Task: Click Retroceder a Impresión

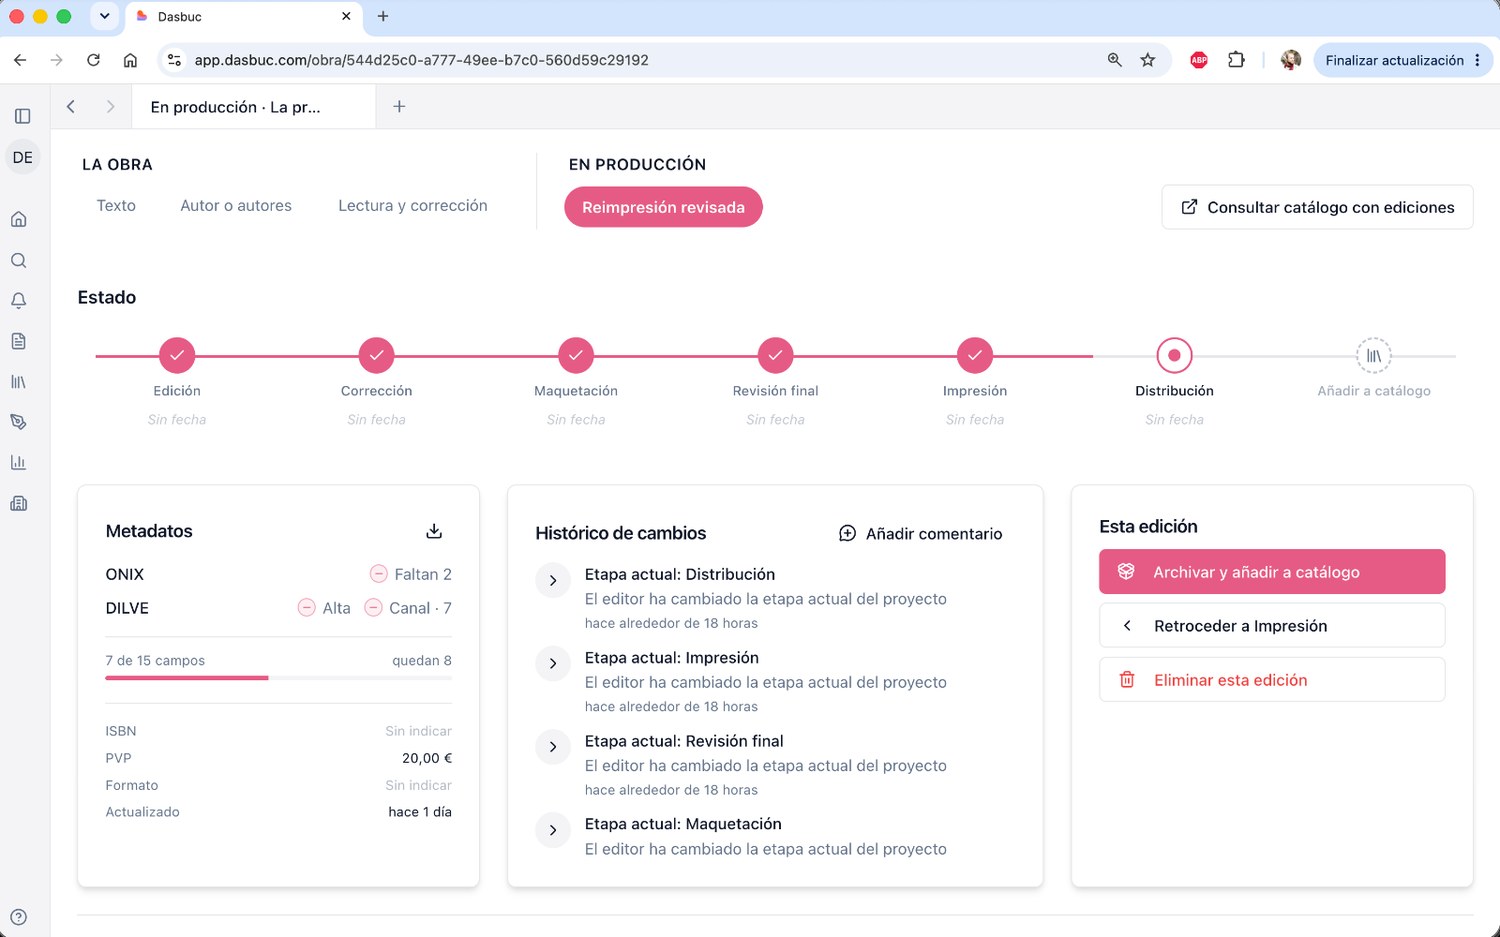Action: 1272,626
